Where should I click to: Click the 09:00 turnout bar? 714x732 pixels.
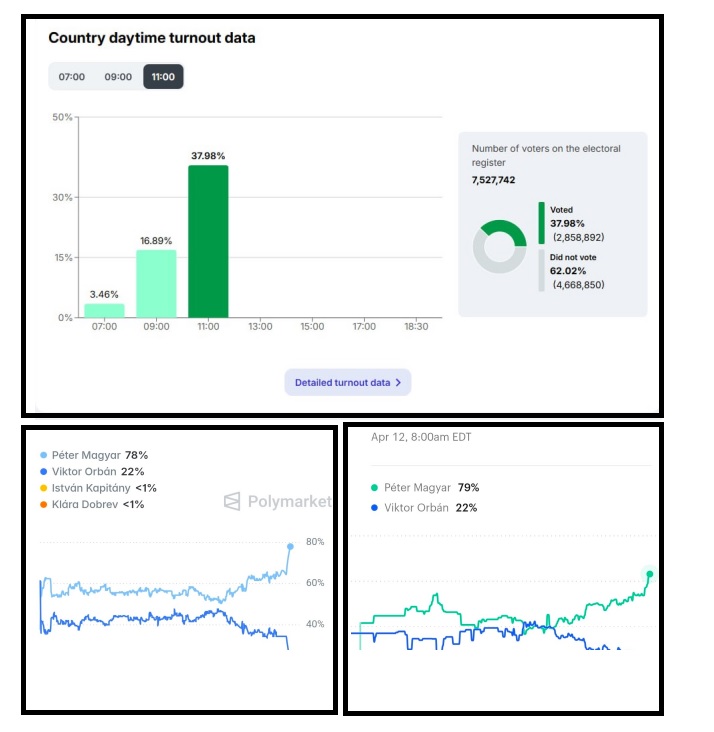[x=156, y=283]
